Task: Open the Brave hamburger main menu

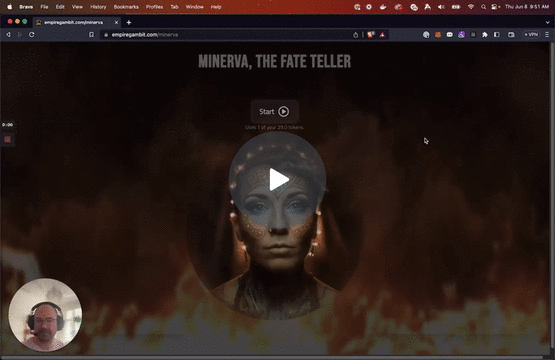Action: [547, 35]
